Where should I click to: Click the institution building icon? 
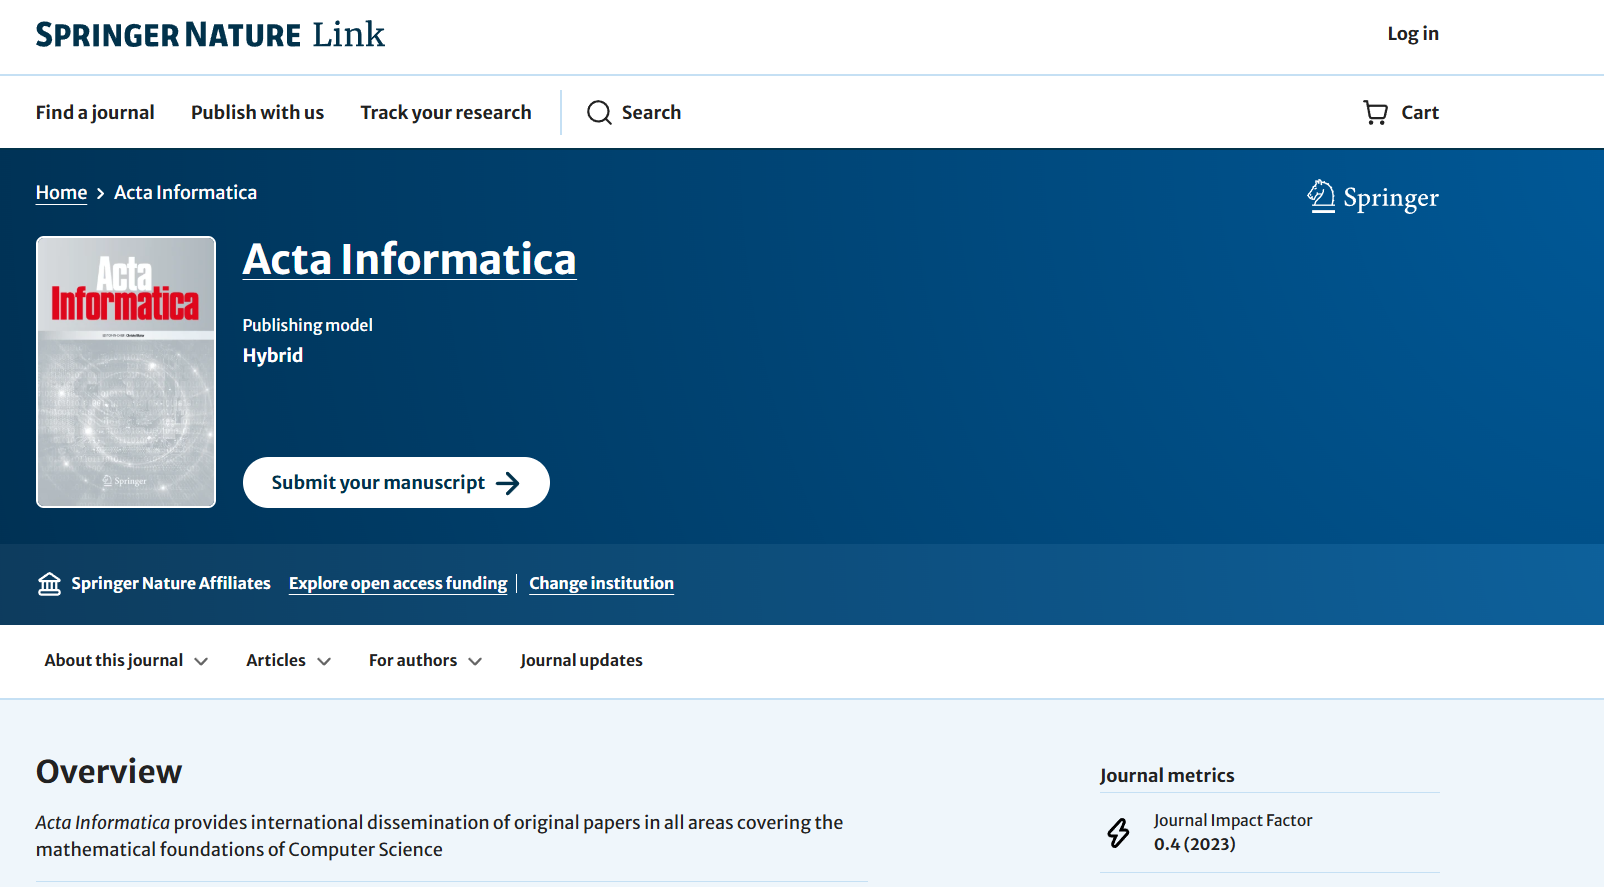click(x=49, y=584)
